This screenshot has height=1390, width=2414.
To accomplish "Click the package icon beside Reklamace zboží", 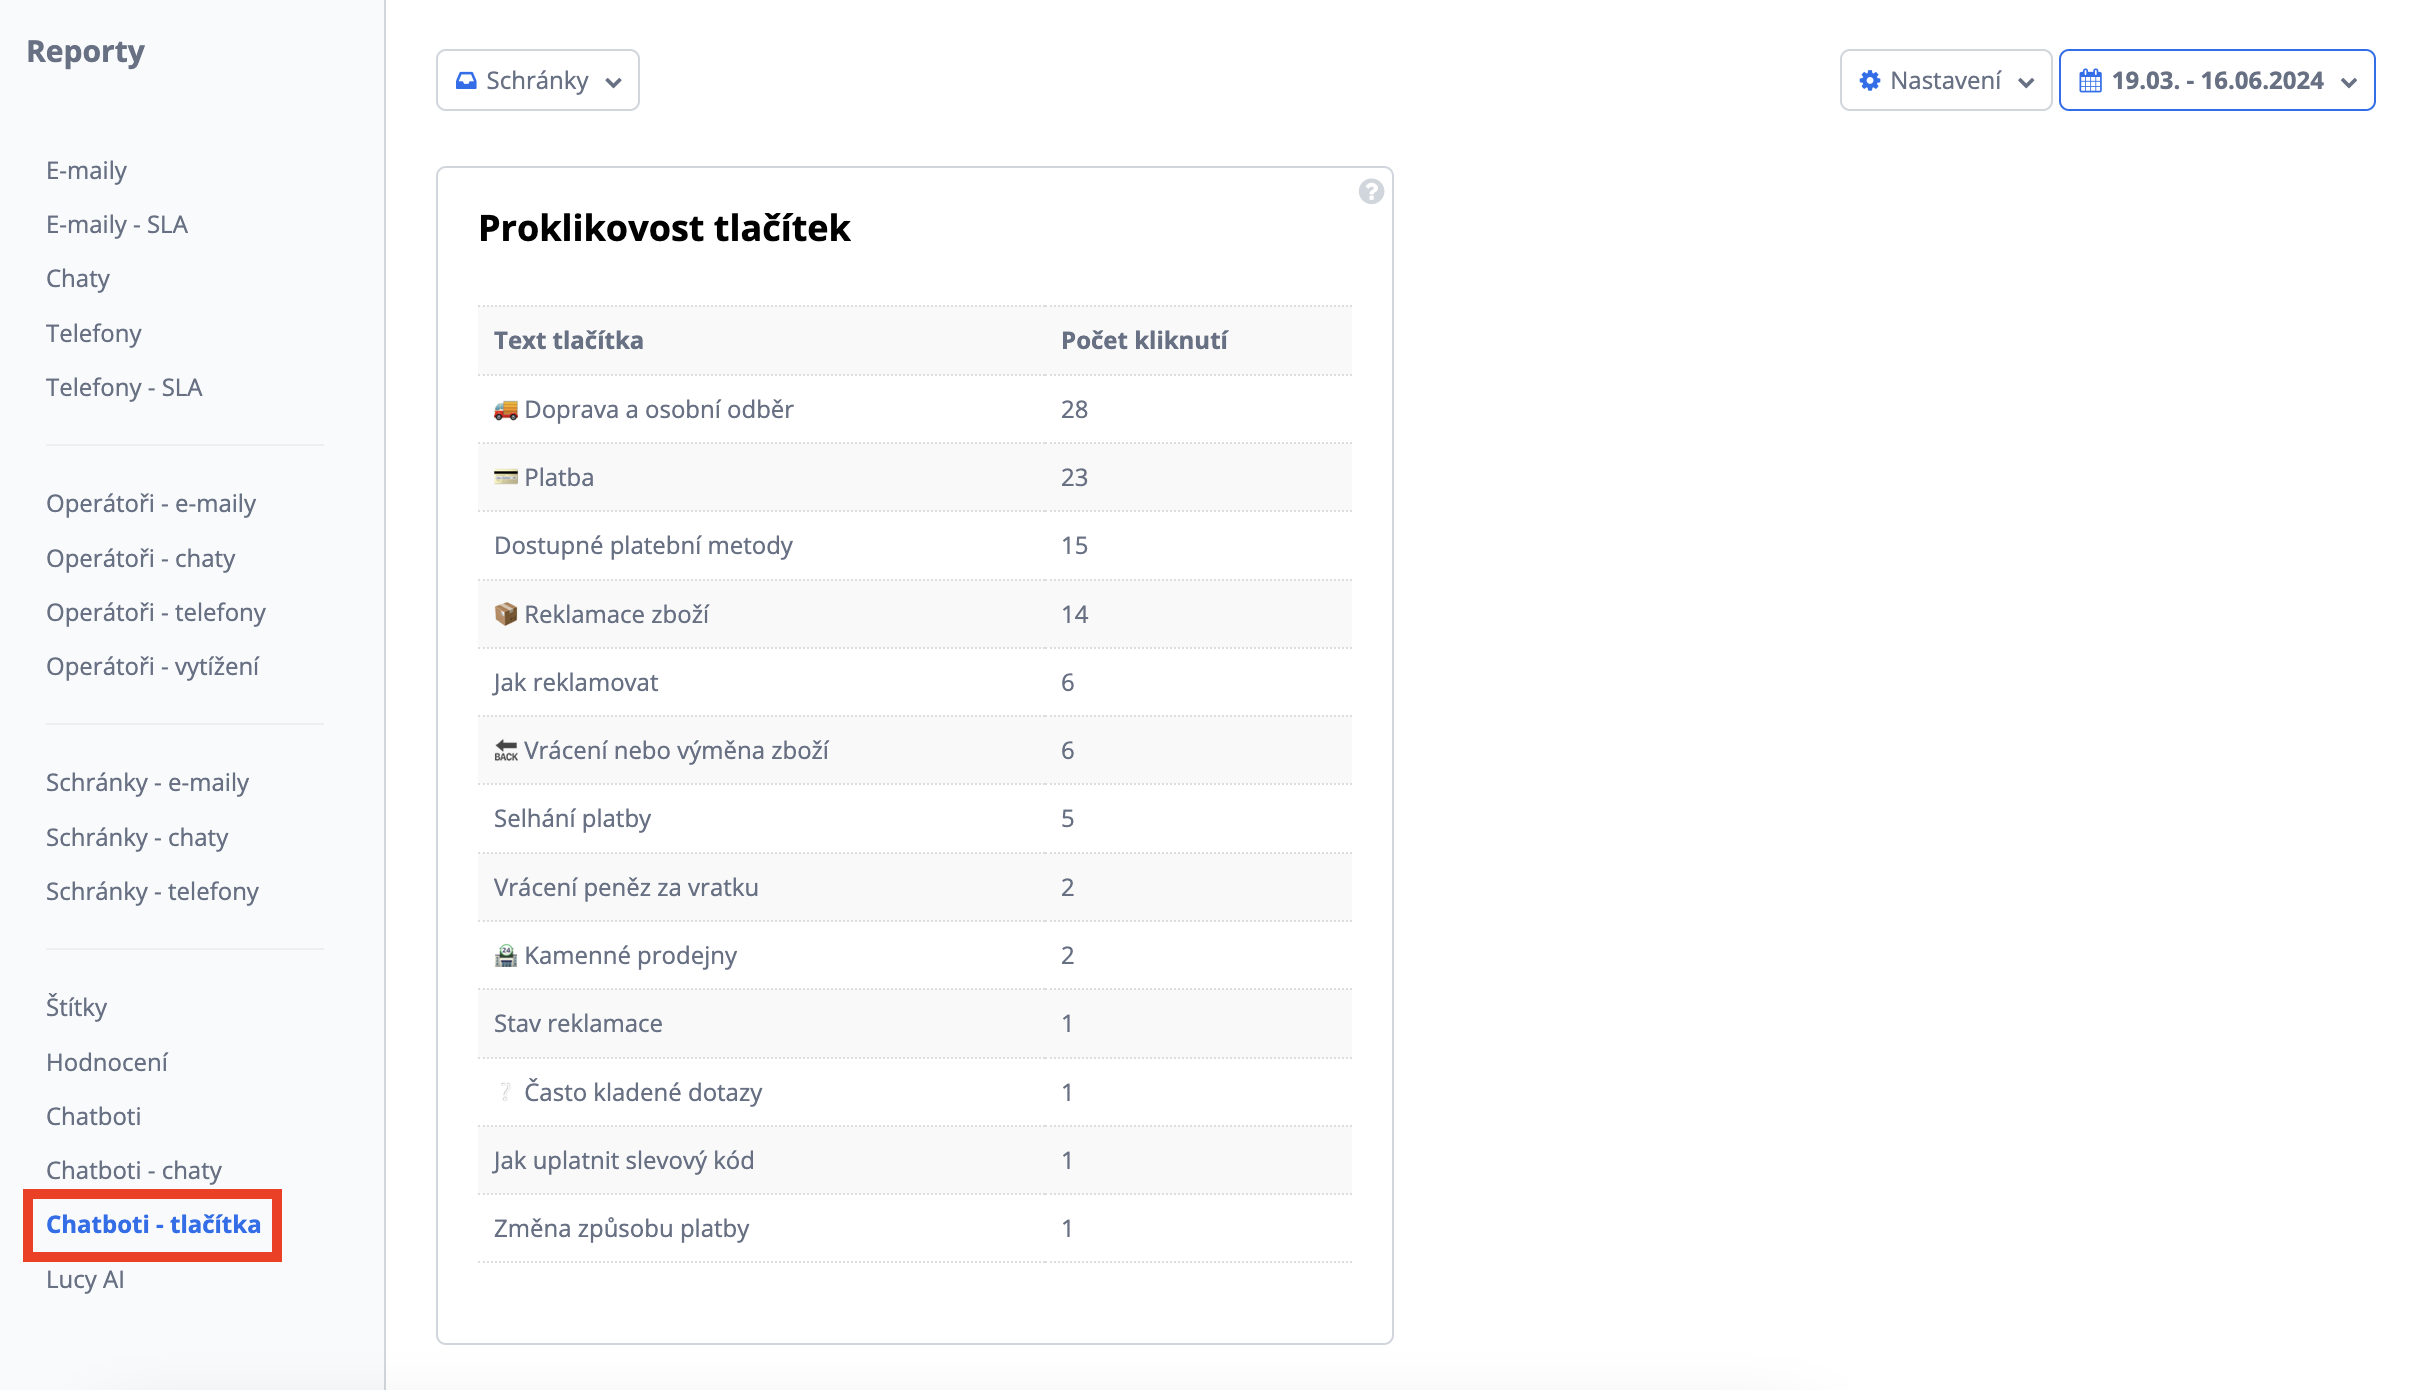I will [506, 614].
